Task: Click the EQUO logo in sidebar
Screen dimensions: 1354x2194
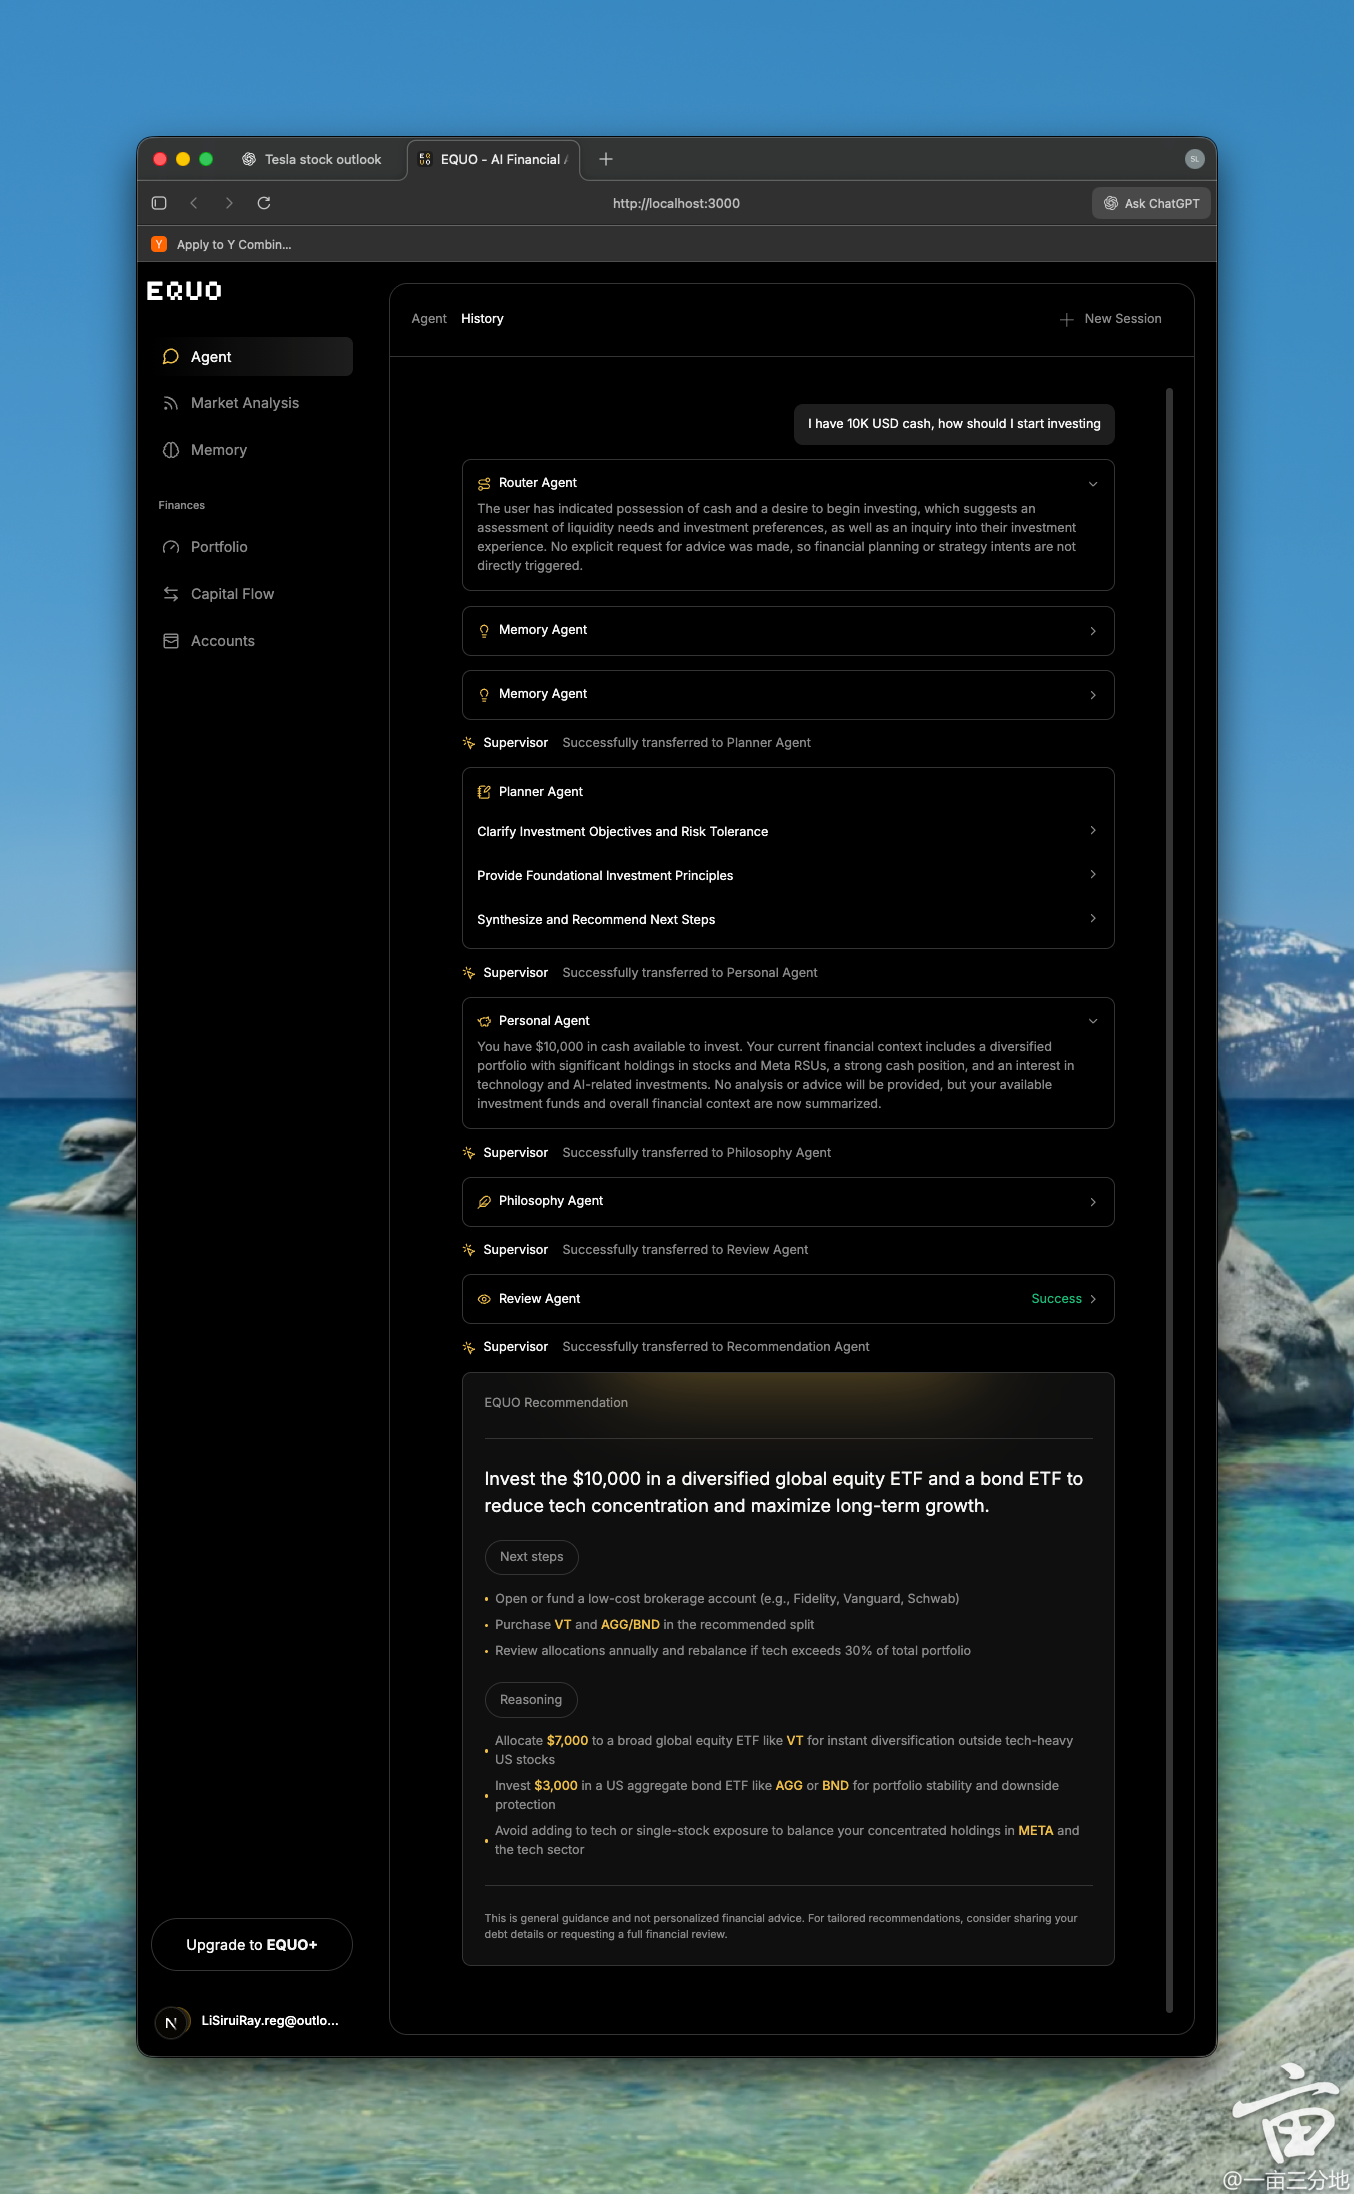Action: 184,291
